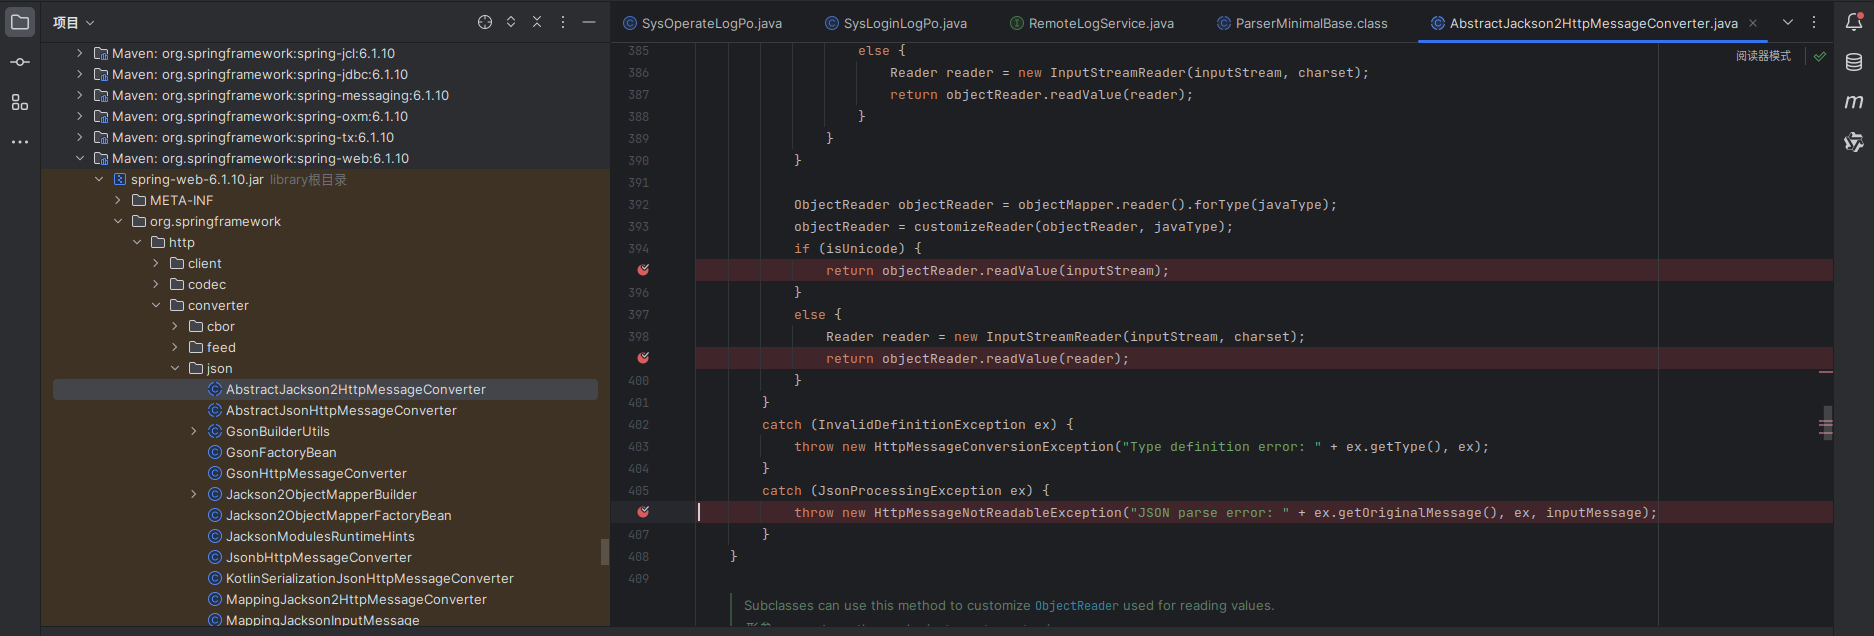The height and width of the screenshot is (636, 1874).
Task: Select KotlinSerializationJsonHttpMessageConverter in tree
Action: click(325, 578)
